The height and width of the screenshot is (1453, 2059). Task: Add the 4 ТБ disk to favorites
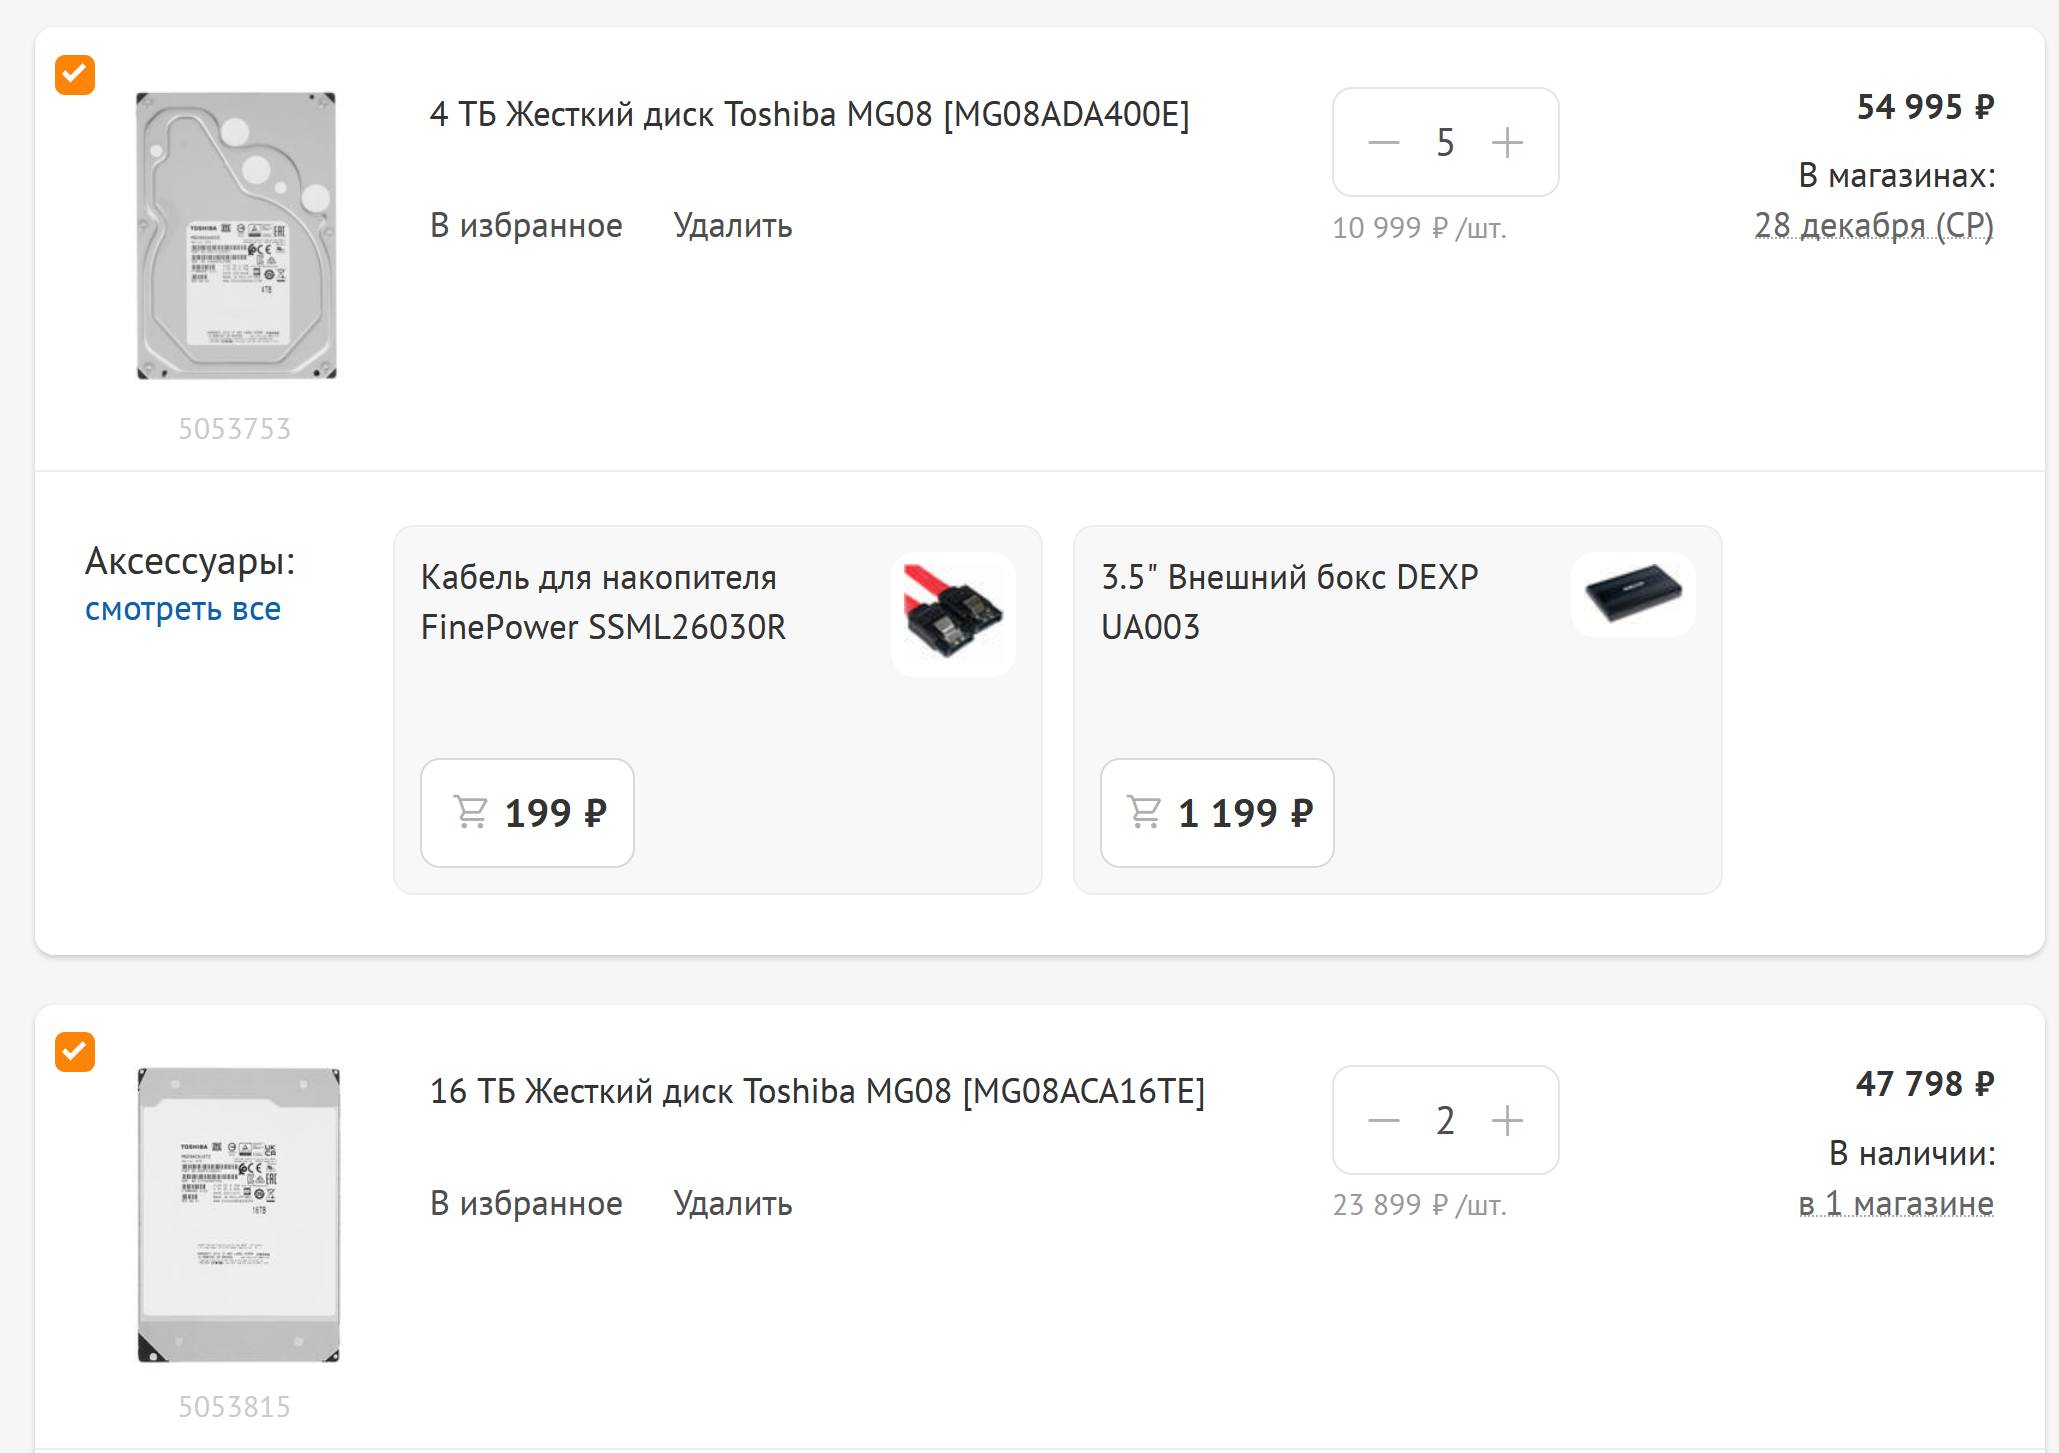tap(526, 226)
